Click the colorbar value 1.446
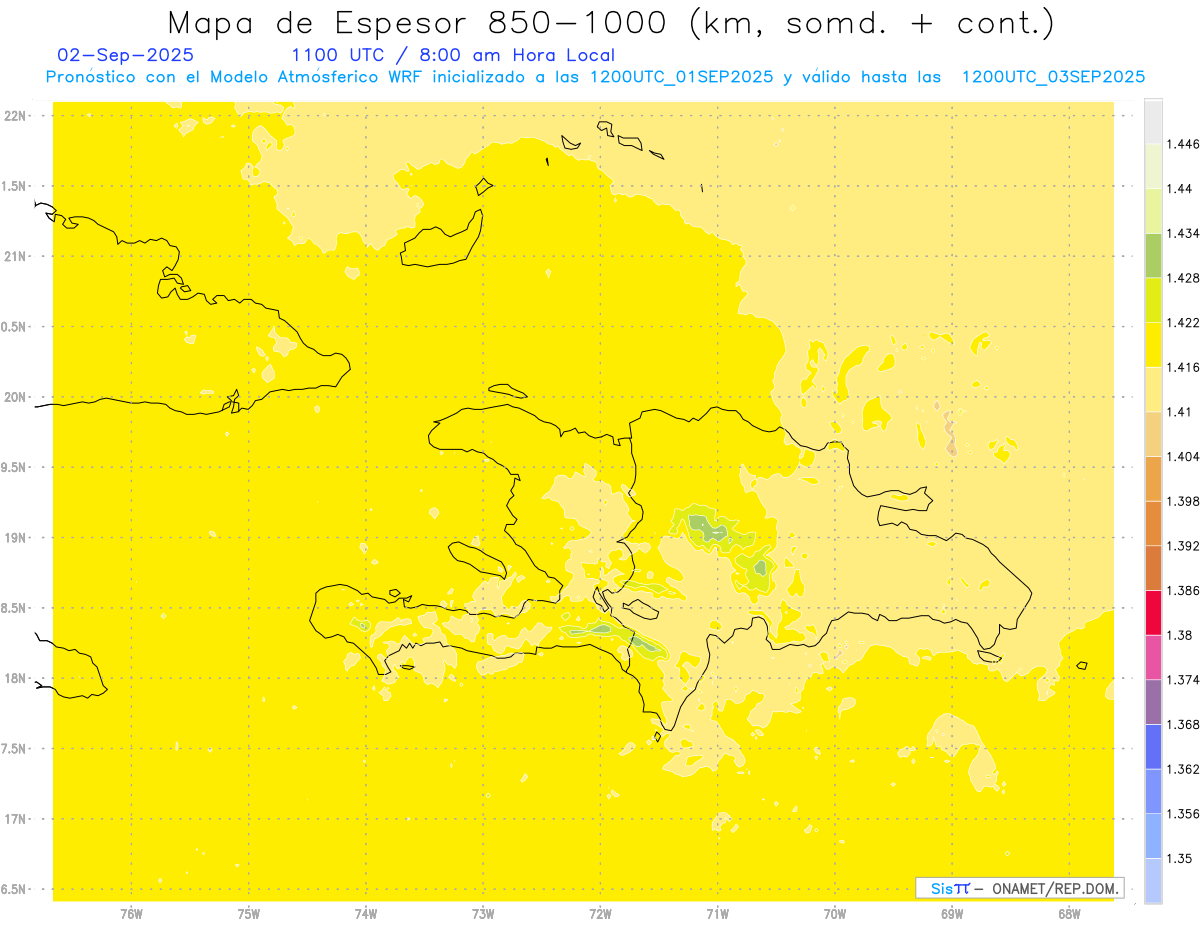Screen dimensions: 1200x927 tap(1184, 144)
